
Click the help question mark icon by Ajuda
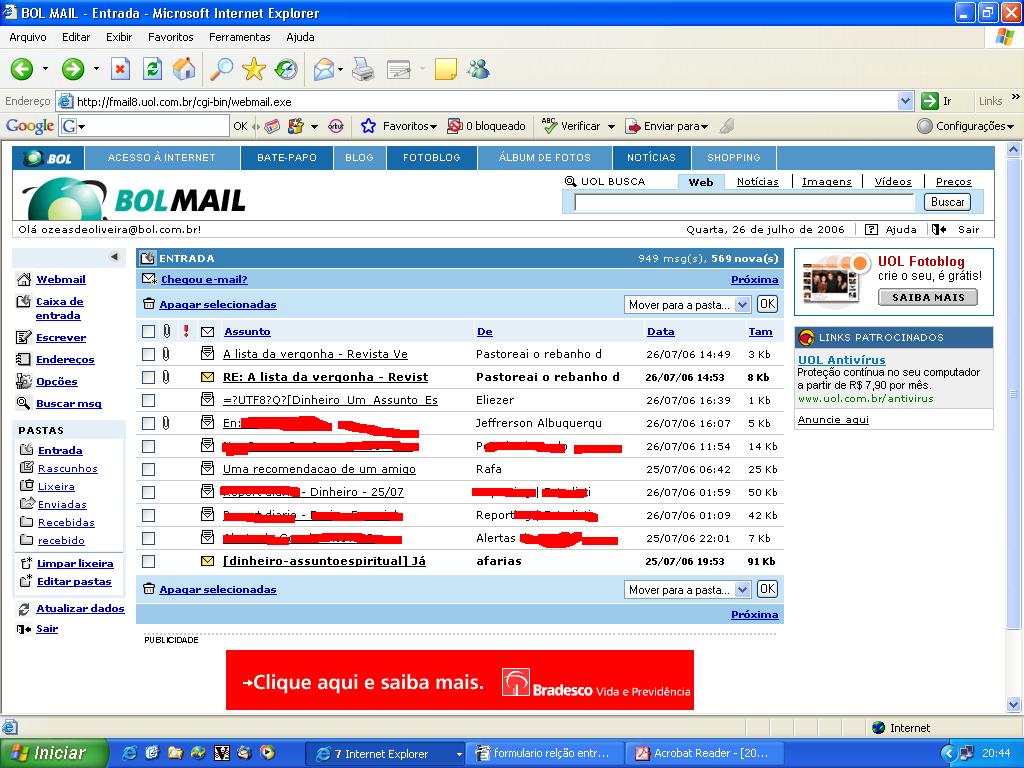[871, 229]
